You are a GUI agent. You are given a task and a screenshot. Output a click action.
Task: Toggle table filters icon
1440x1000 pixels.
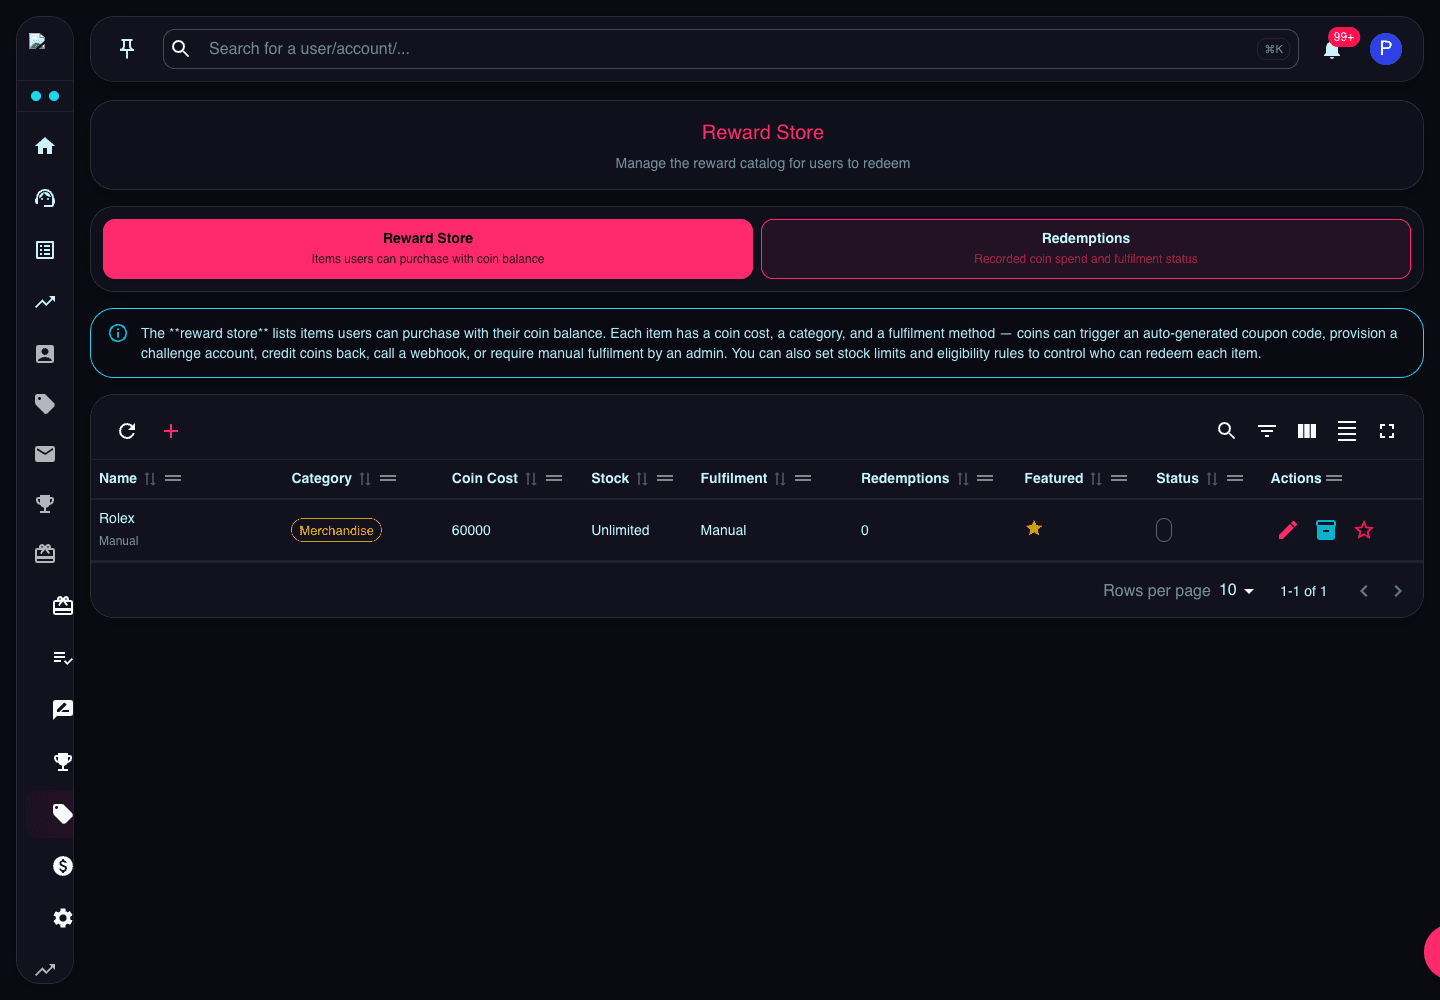click(x=1267, y=431)
